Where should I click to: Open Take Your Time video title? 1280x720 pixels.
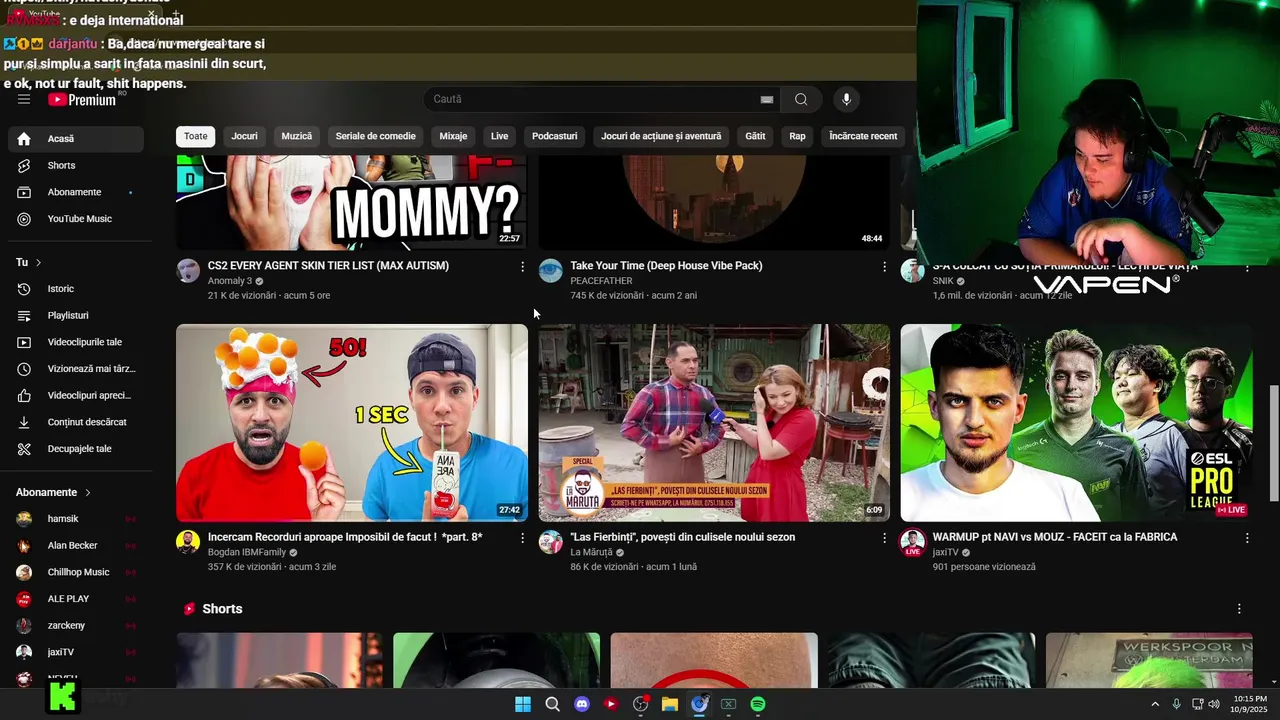point(666,266)
